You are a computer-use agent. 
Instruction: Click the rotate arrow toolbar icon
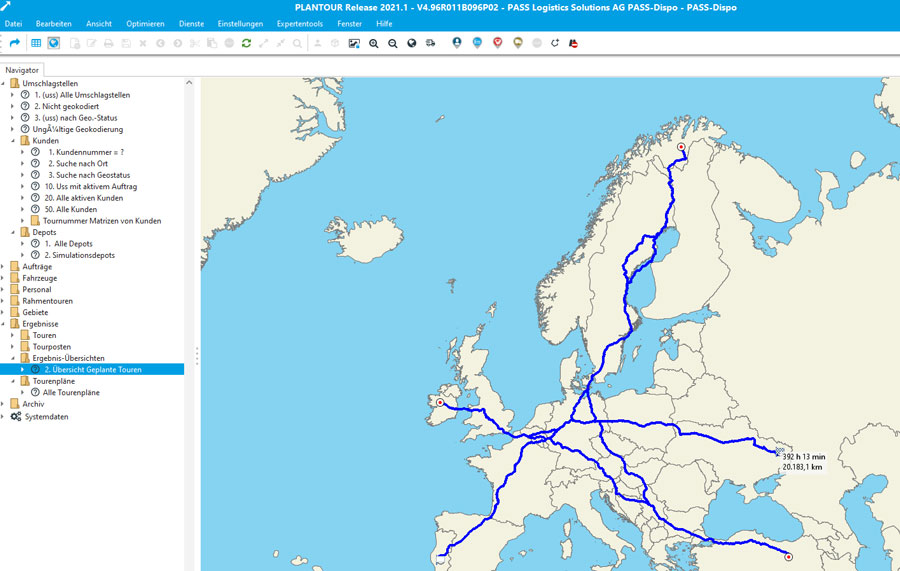point(554,43)
